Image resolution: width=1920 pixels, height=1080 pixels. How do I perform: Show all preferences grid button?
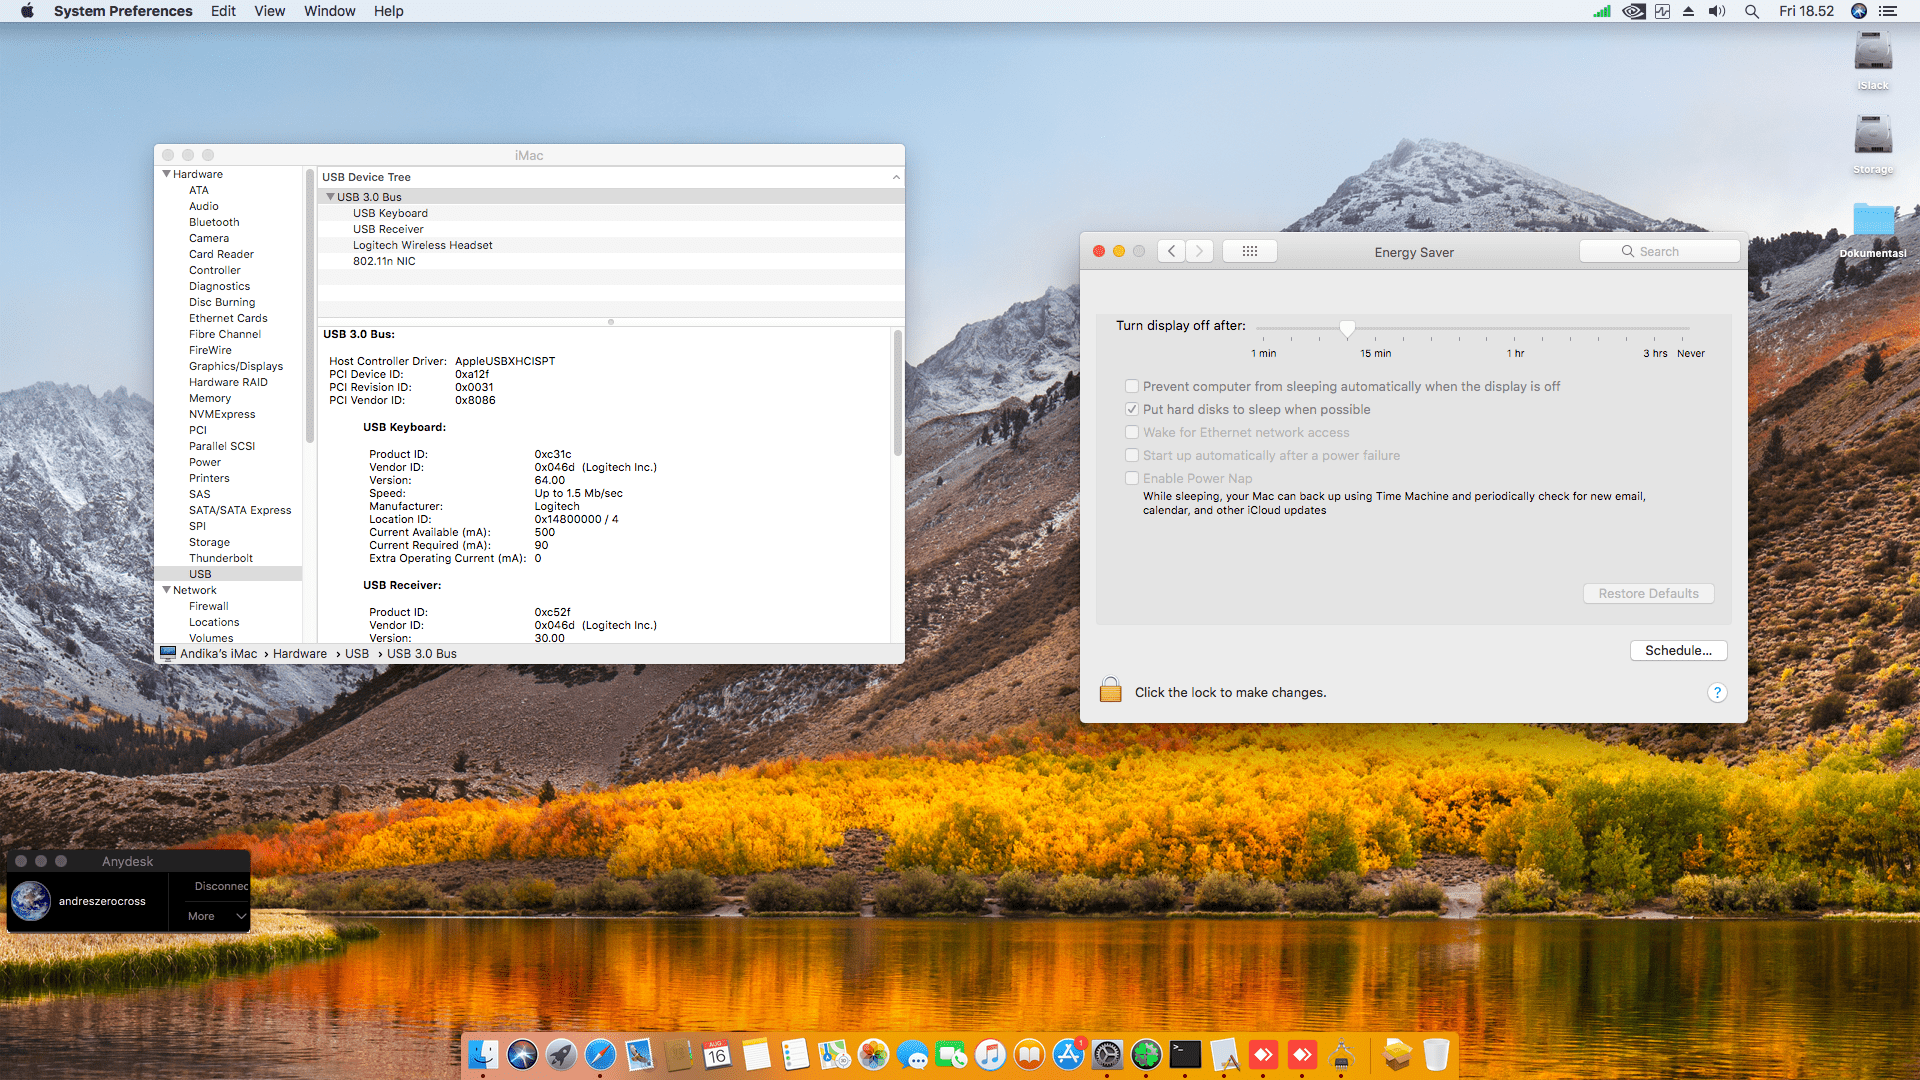1249,251
